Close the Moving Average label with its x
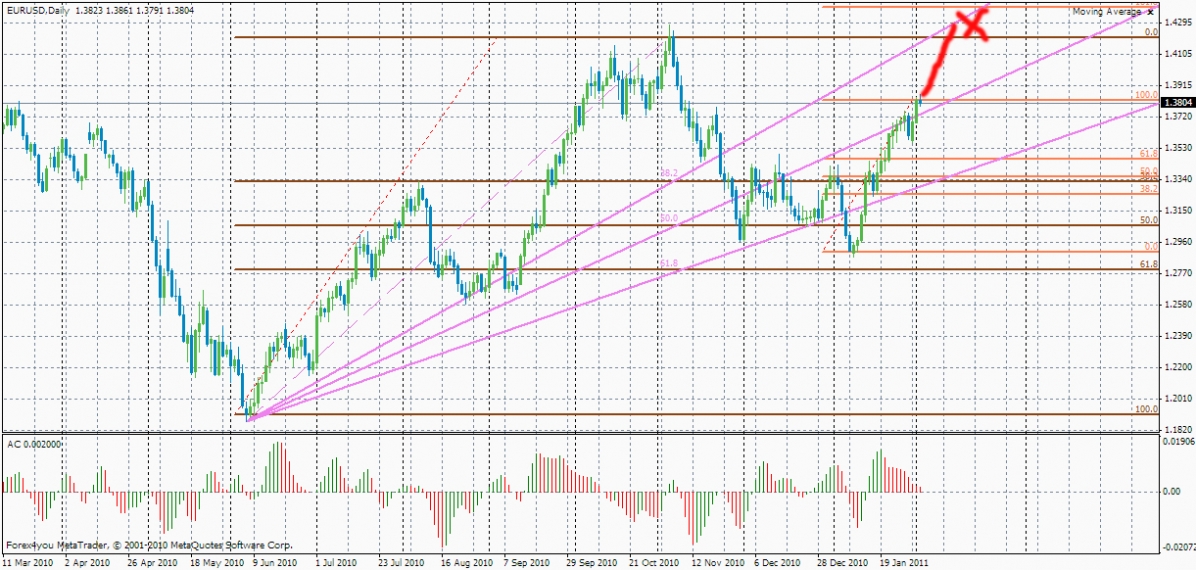The height and width of the screenshot is (570, 1196). [1151, 12]
